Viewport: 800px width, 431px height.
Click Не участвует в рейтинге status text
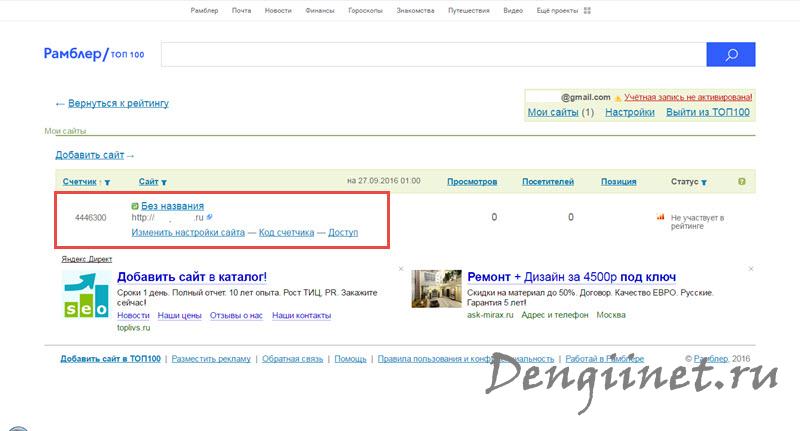pyautogui.click(x=697, y=222)
